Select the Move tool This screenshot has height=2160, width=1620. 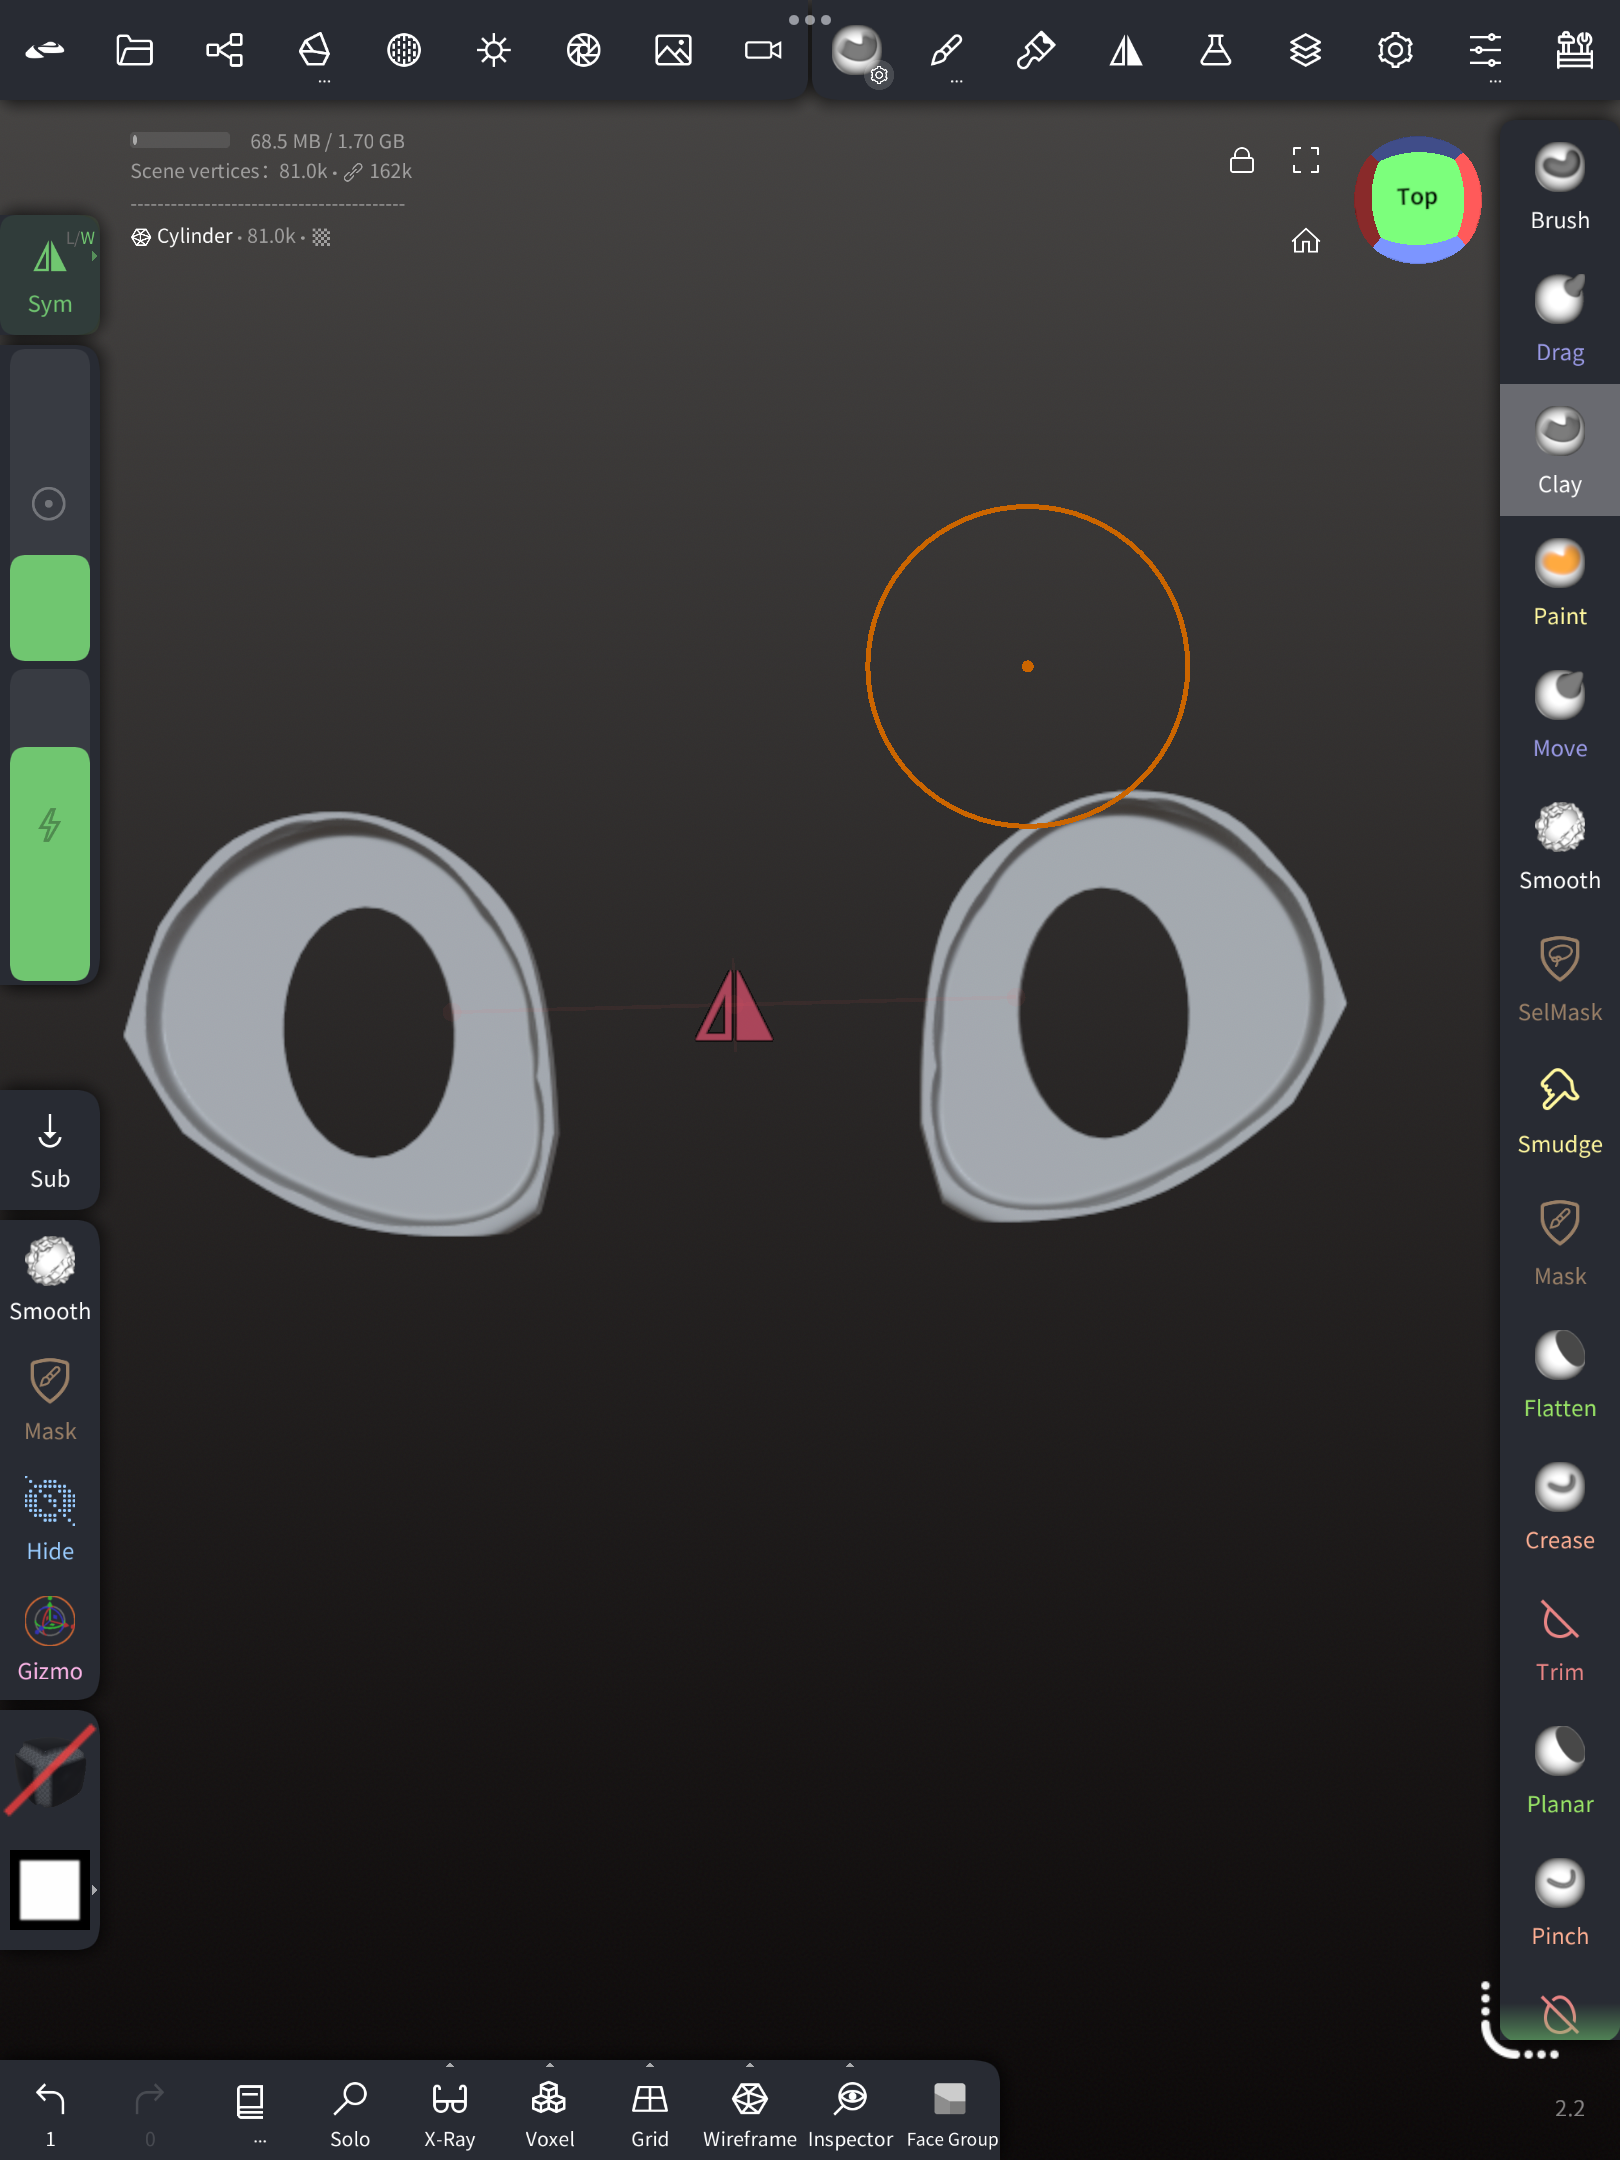pyautogui.click(x=1559, y=715)
